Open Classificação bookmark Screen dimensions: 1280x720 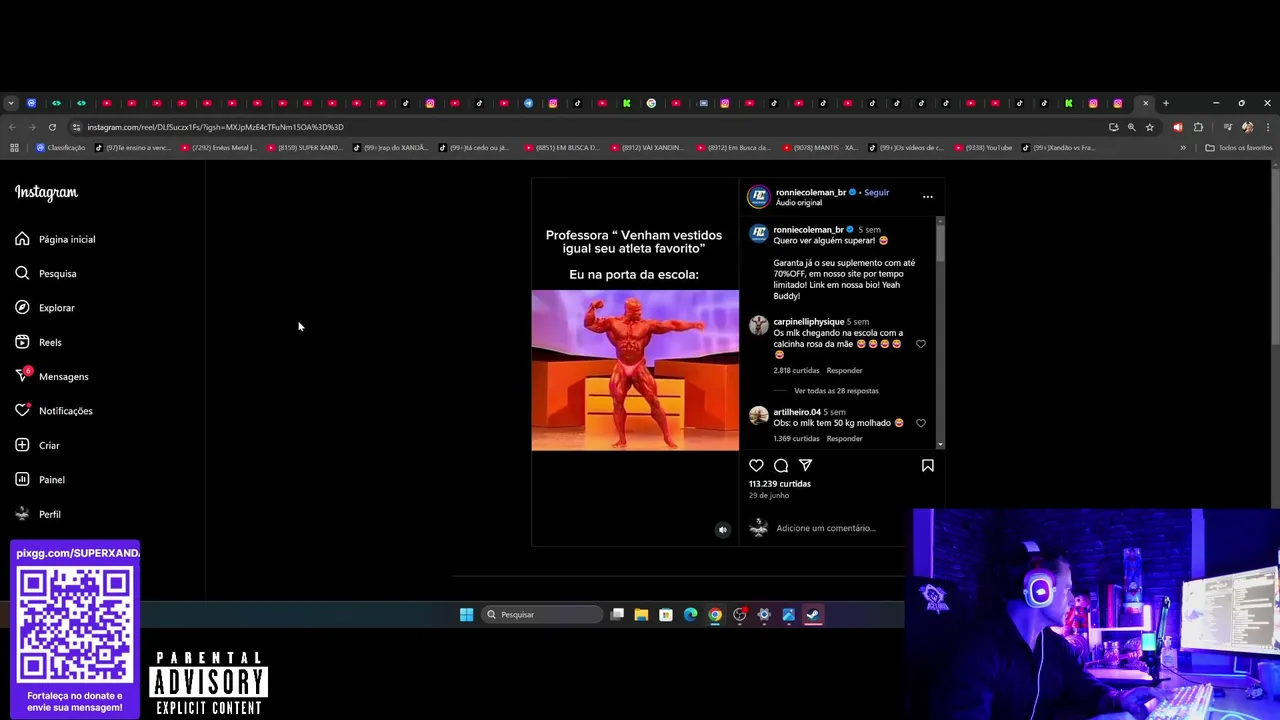(61, 148)
